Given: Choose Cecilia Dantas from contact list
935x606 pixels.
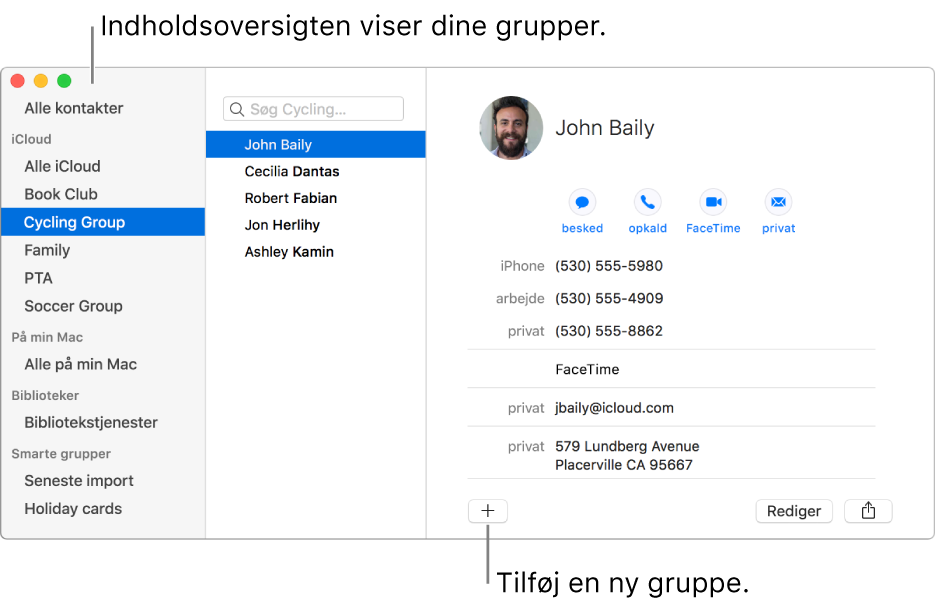Looking at the screenshot, I should point(292,172).
